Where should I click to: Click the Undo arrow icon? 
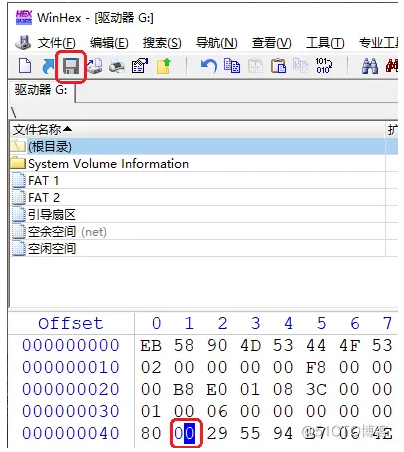point(208,66)
